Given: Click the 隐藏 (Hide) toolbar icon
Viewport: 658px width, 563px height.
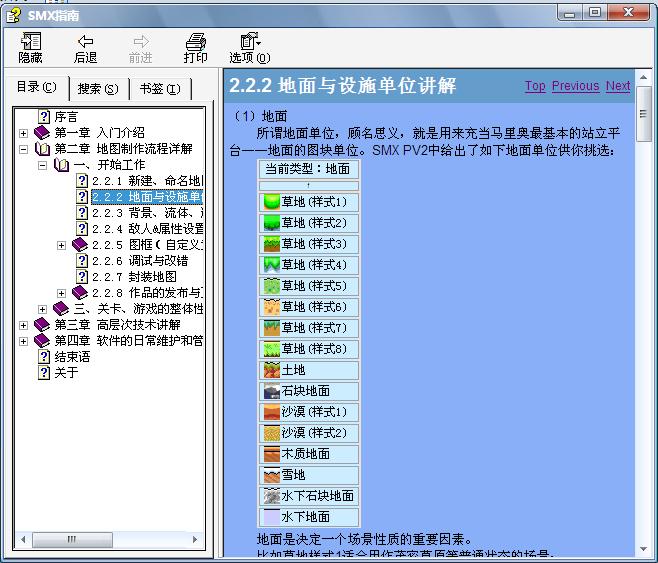Looking at the screenshot, I should [x=30, y=41].
